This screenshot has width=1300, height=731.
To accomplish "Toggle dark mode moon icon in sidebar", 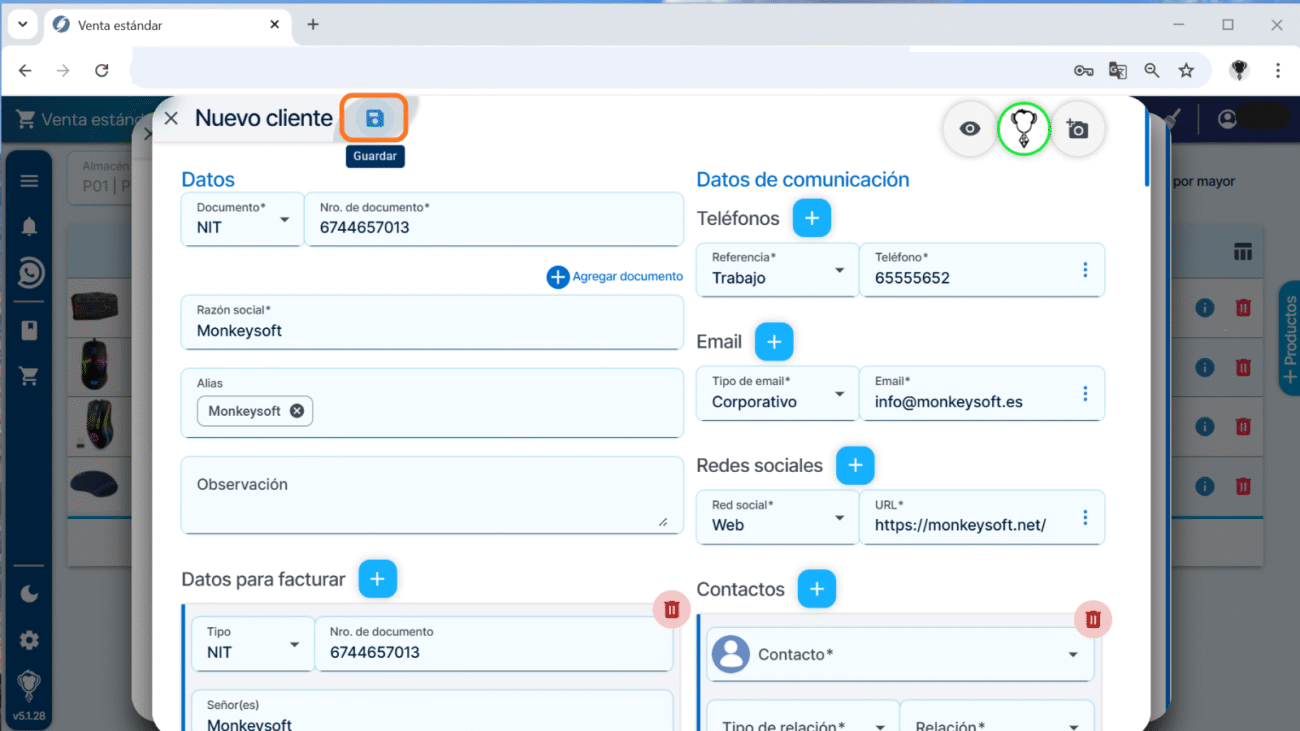I will click(29, 594).
